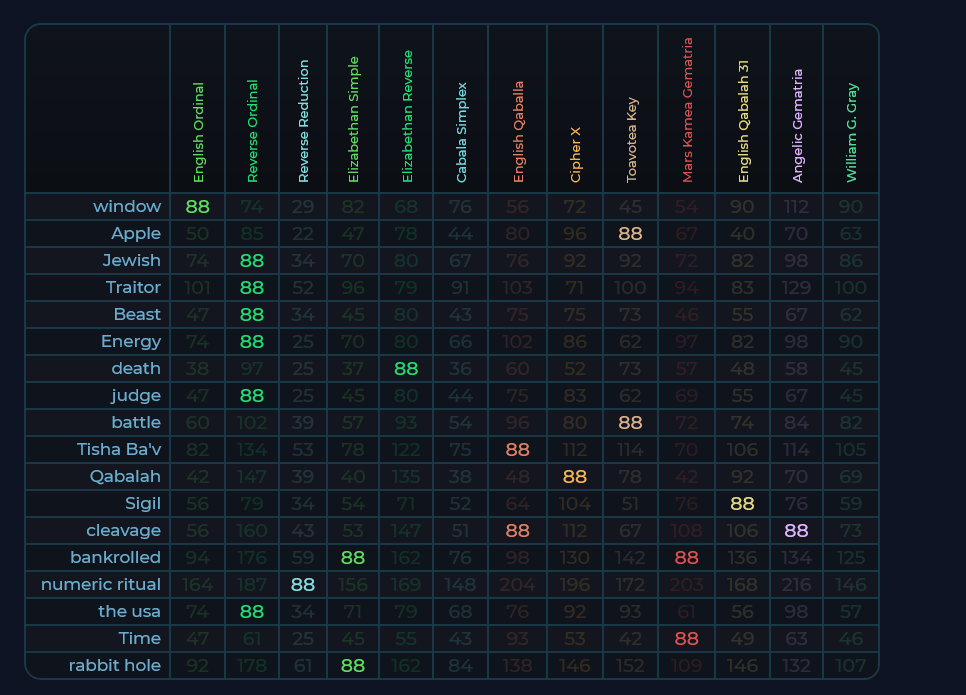Select the Reverse Ordinal column header
The image size is (966, 695).
(253, 133)
